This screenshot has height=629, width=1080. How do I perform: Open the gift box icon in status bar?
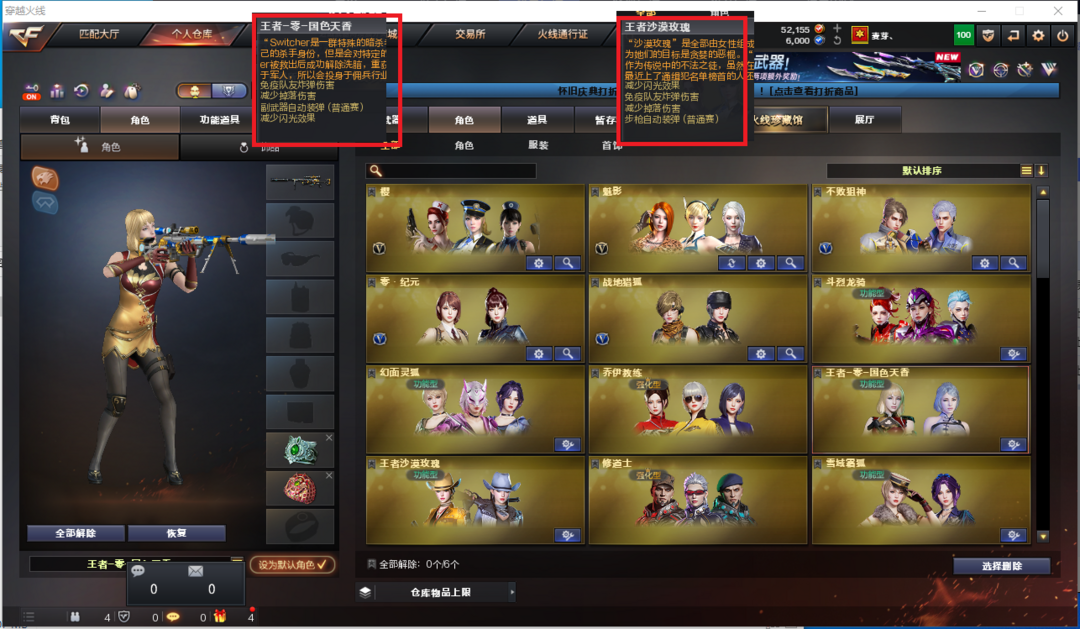coord(220,616)
